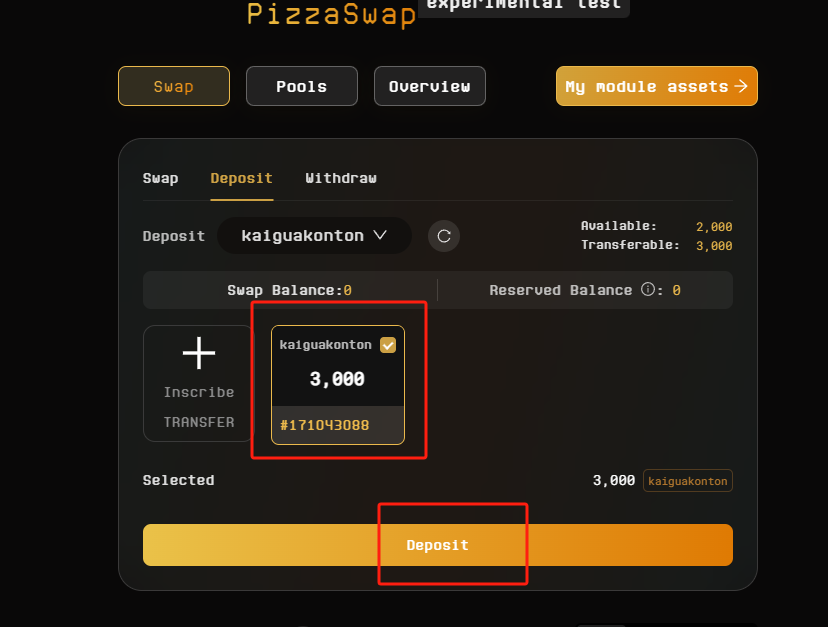Click the Available 2,000 amount
The width and height of the screenshot is (828, 627).
(714, 227)
